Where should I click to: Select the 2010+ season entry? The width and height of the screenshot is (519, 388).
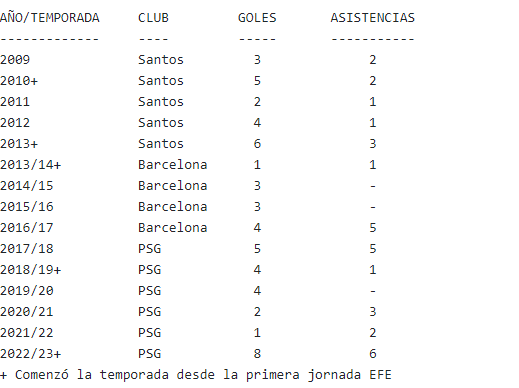coord(19,81)
